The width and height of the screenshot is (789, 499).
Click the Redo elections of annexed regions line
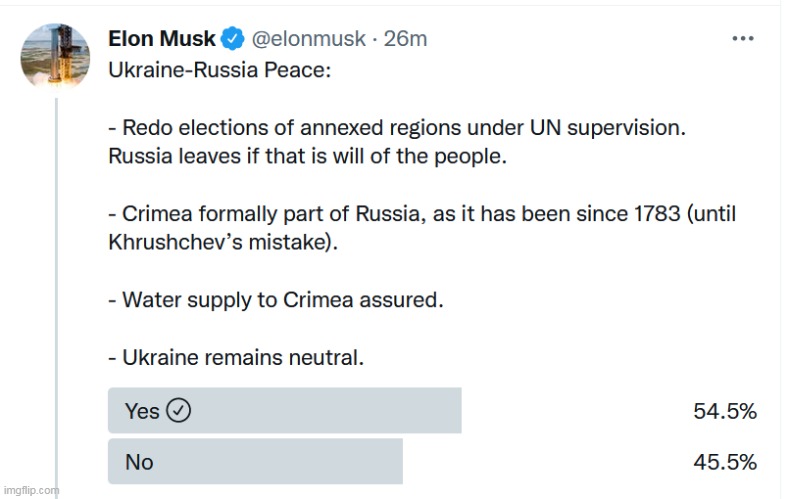[x=398, y=128]
